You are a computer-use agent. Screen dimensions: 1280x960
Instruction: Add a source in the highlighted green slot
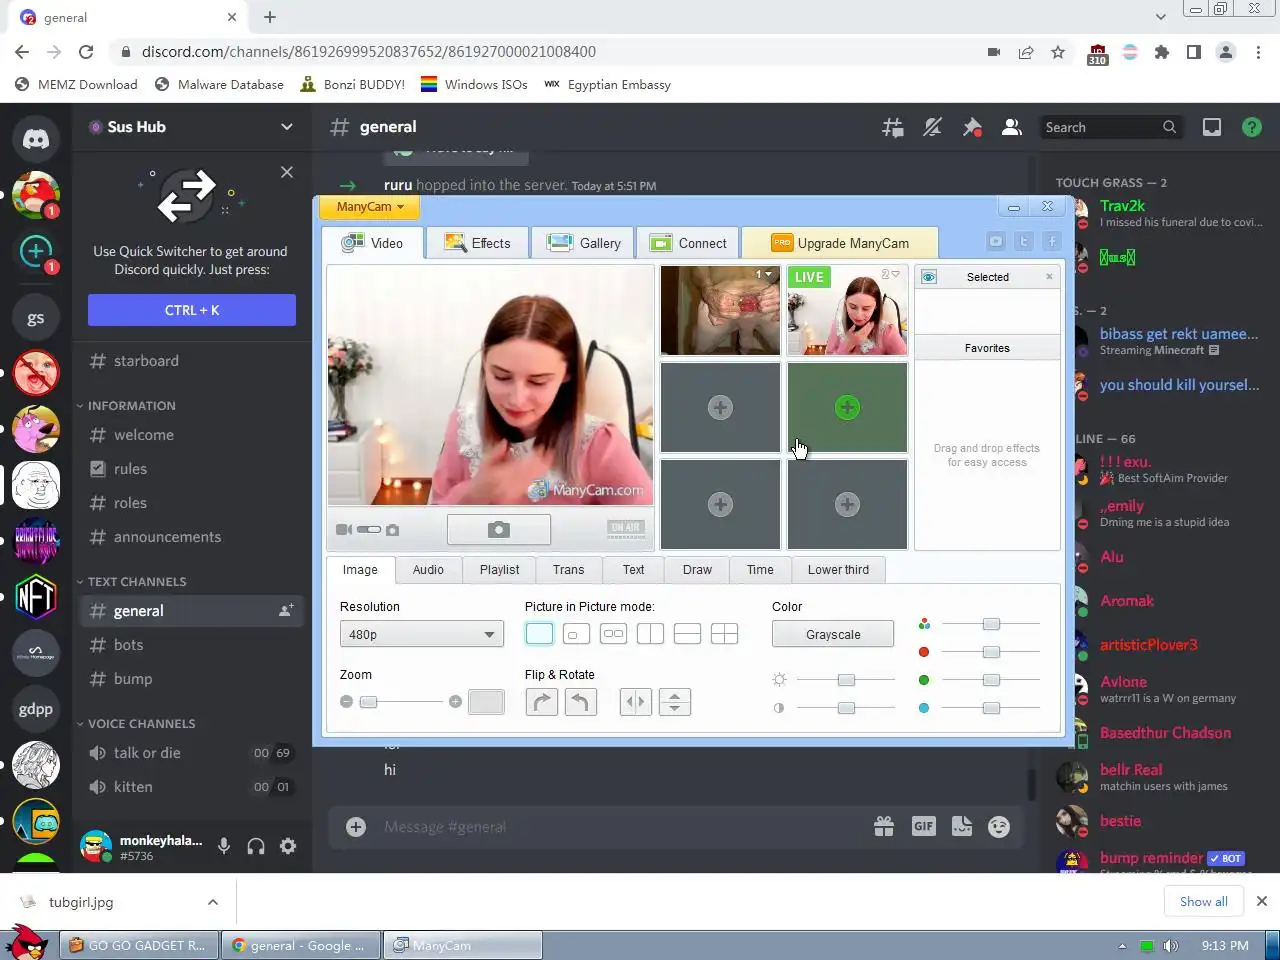point(847,407)
